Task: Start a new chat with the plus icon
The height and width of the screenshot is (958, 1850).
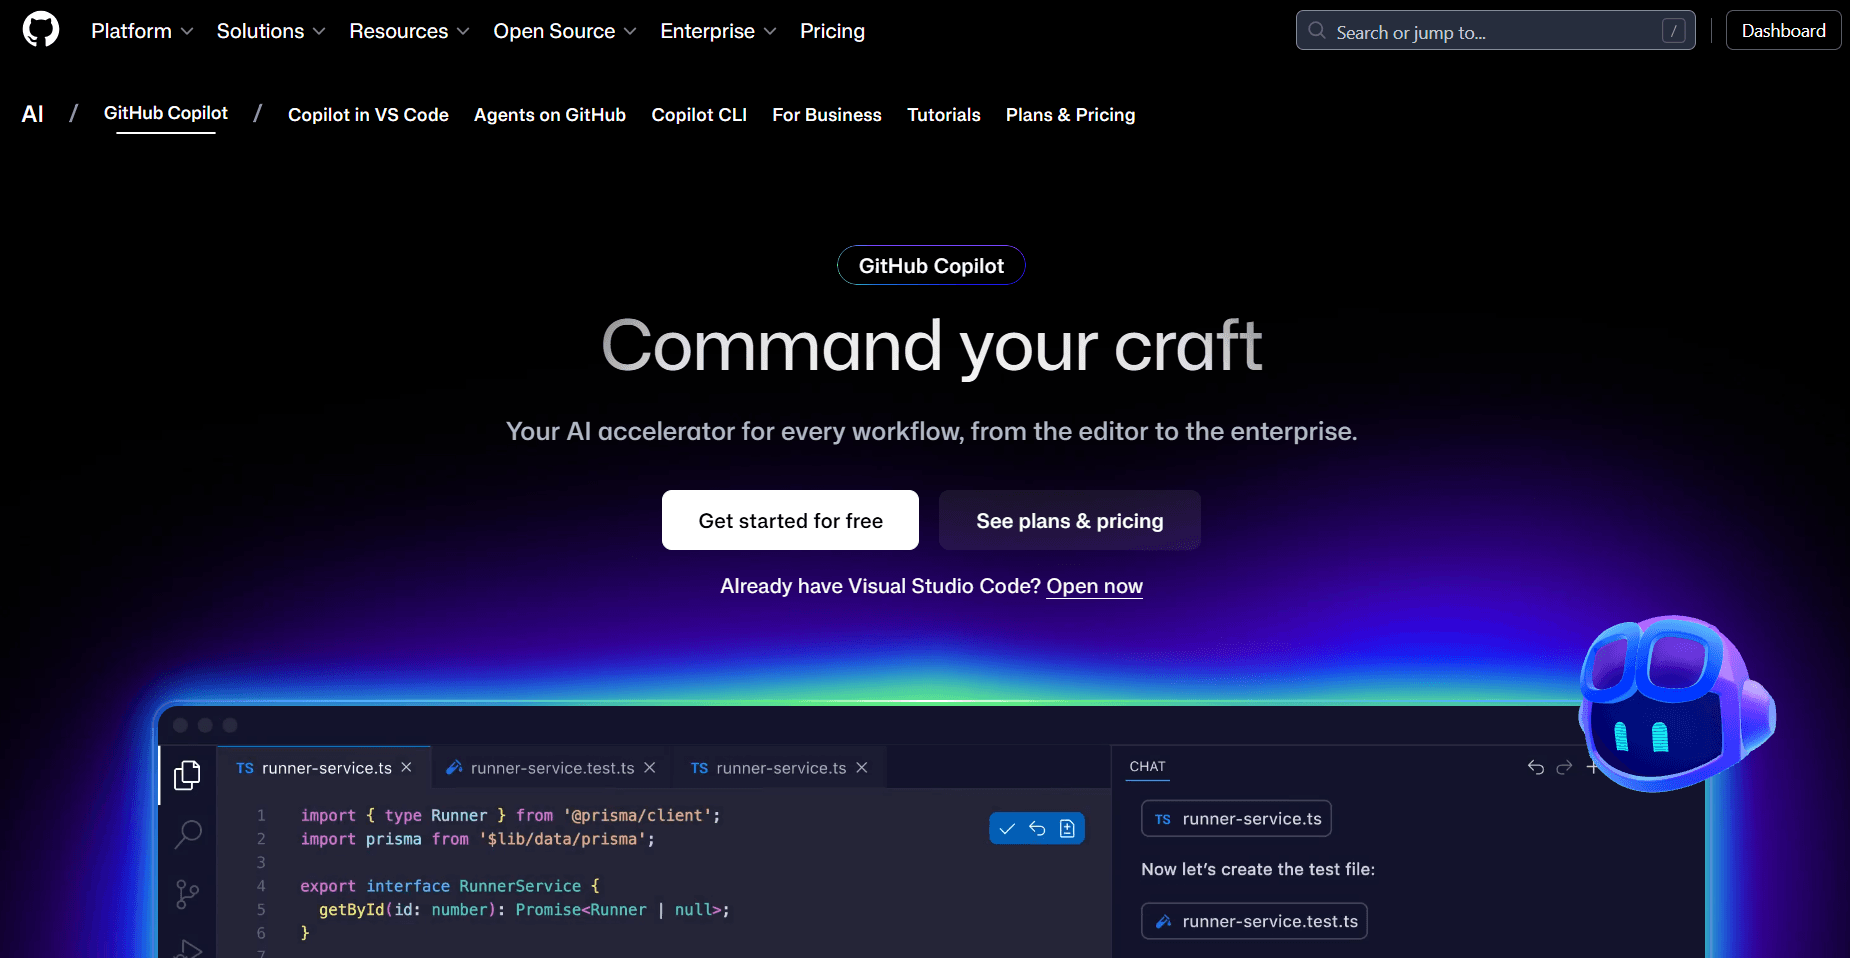Action: 1593,768
